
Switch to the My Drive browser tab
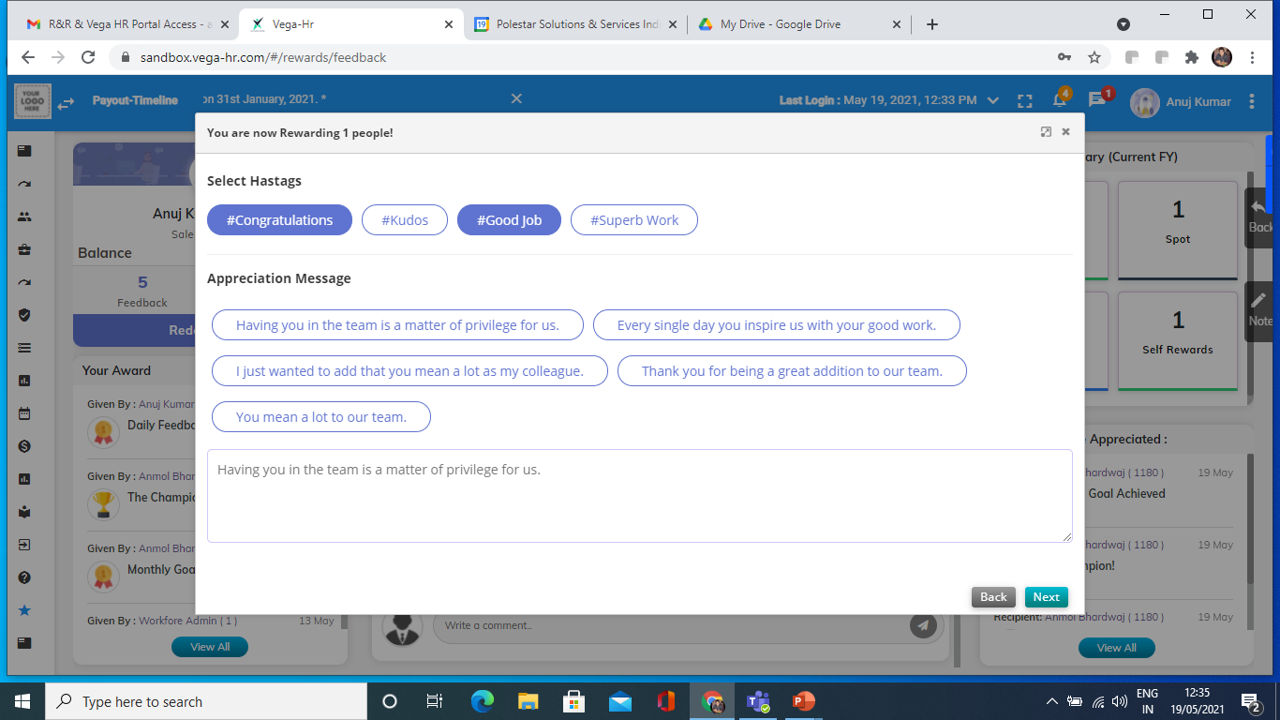[780, 24]
